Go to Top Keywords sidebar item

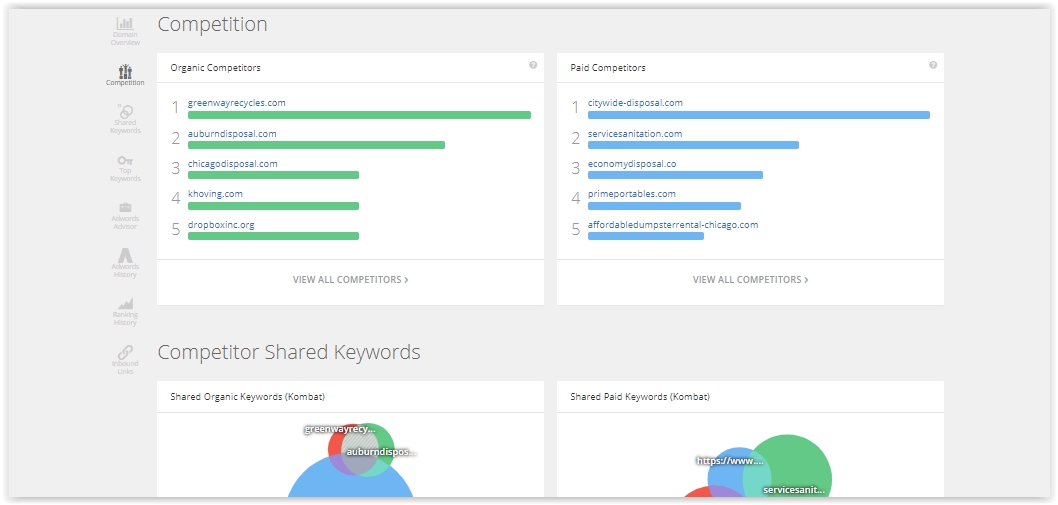point(125,168)
